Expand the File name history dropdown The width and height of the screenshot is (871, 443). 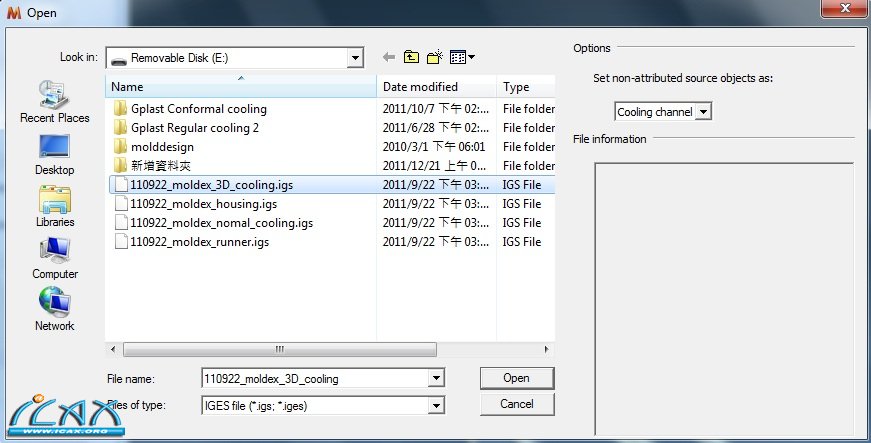tap(437, 379)
